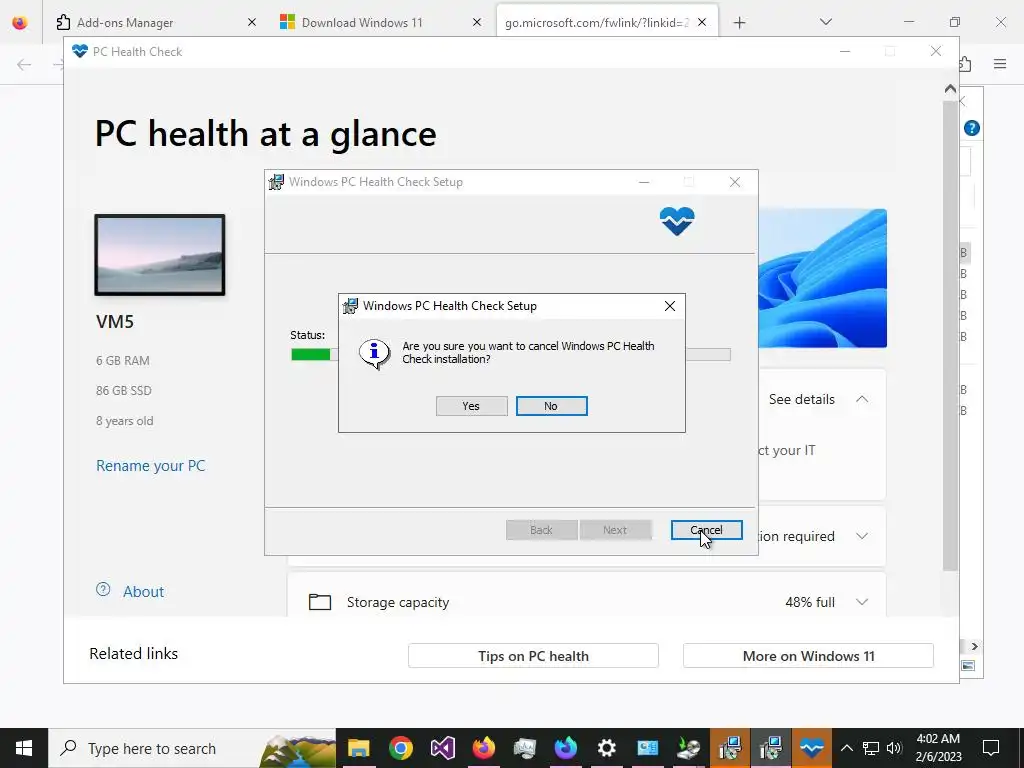Screen dimensions: 1024x768
Task: Click the VM5 device thumbnail image
Action: pyautogui.click(x=160, y=255)
